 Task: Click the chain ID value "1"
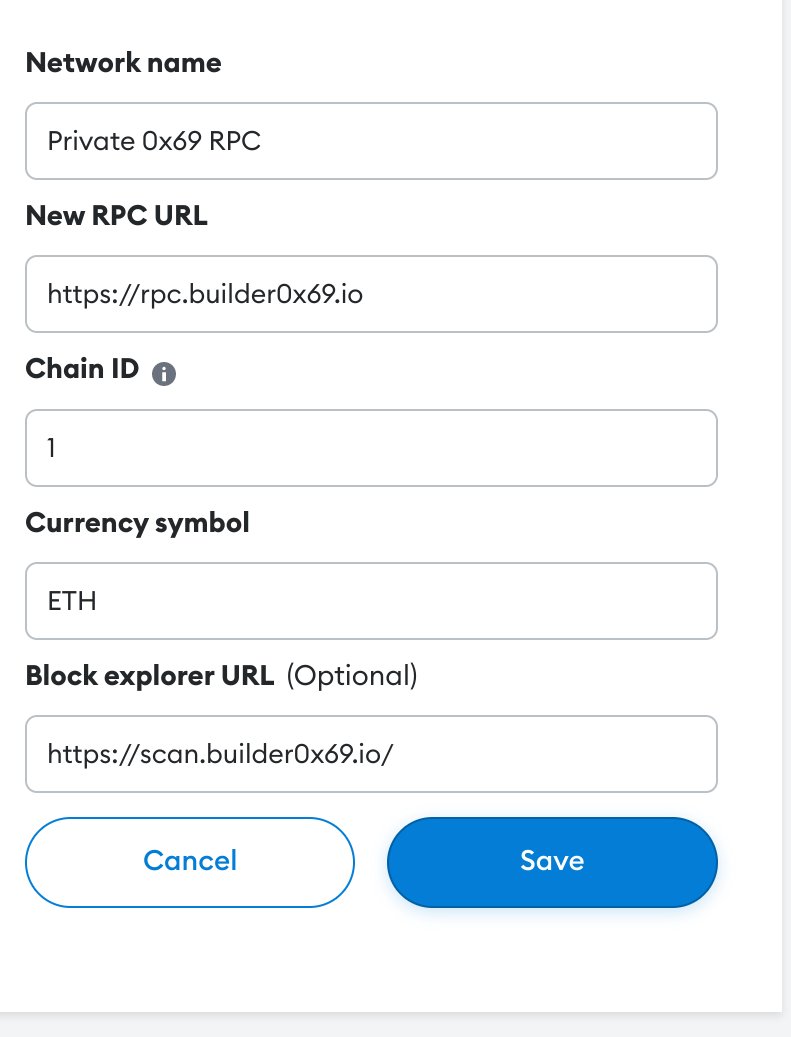coord(51,448)
